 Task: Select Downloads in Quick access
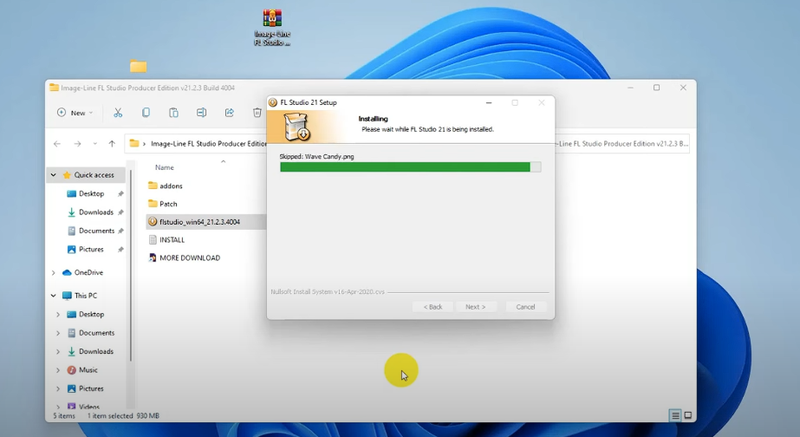96,212
